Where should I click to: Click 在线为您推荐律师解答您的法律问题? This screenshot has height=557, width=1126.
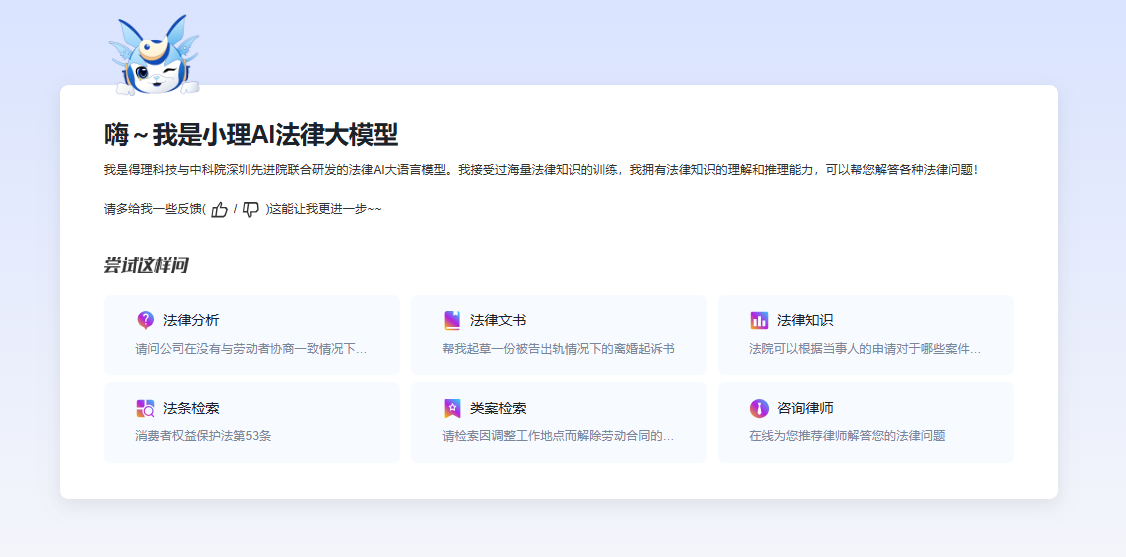(847, 436)
